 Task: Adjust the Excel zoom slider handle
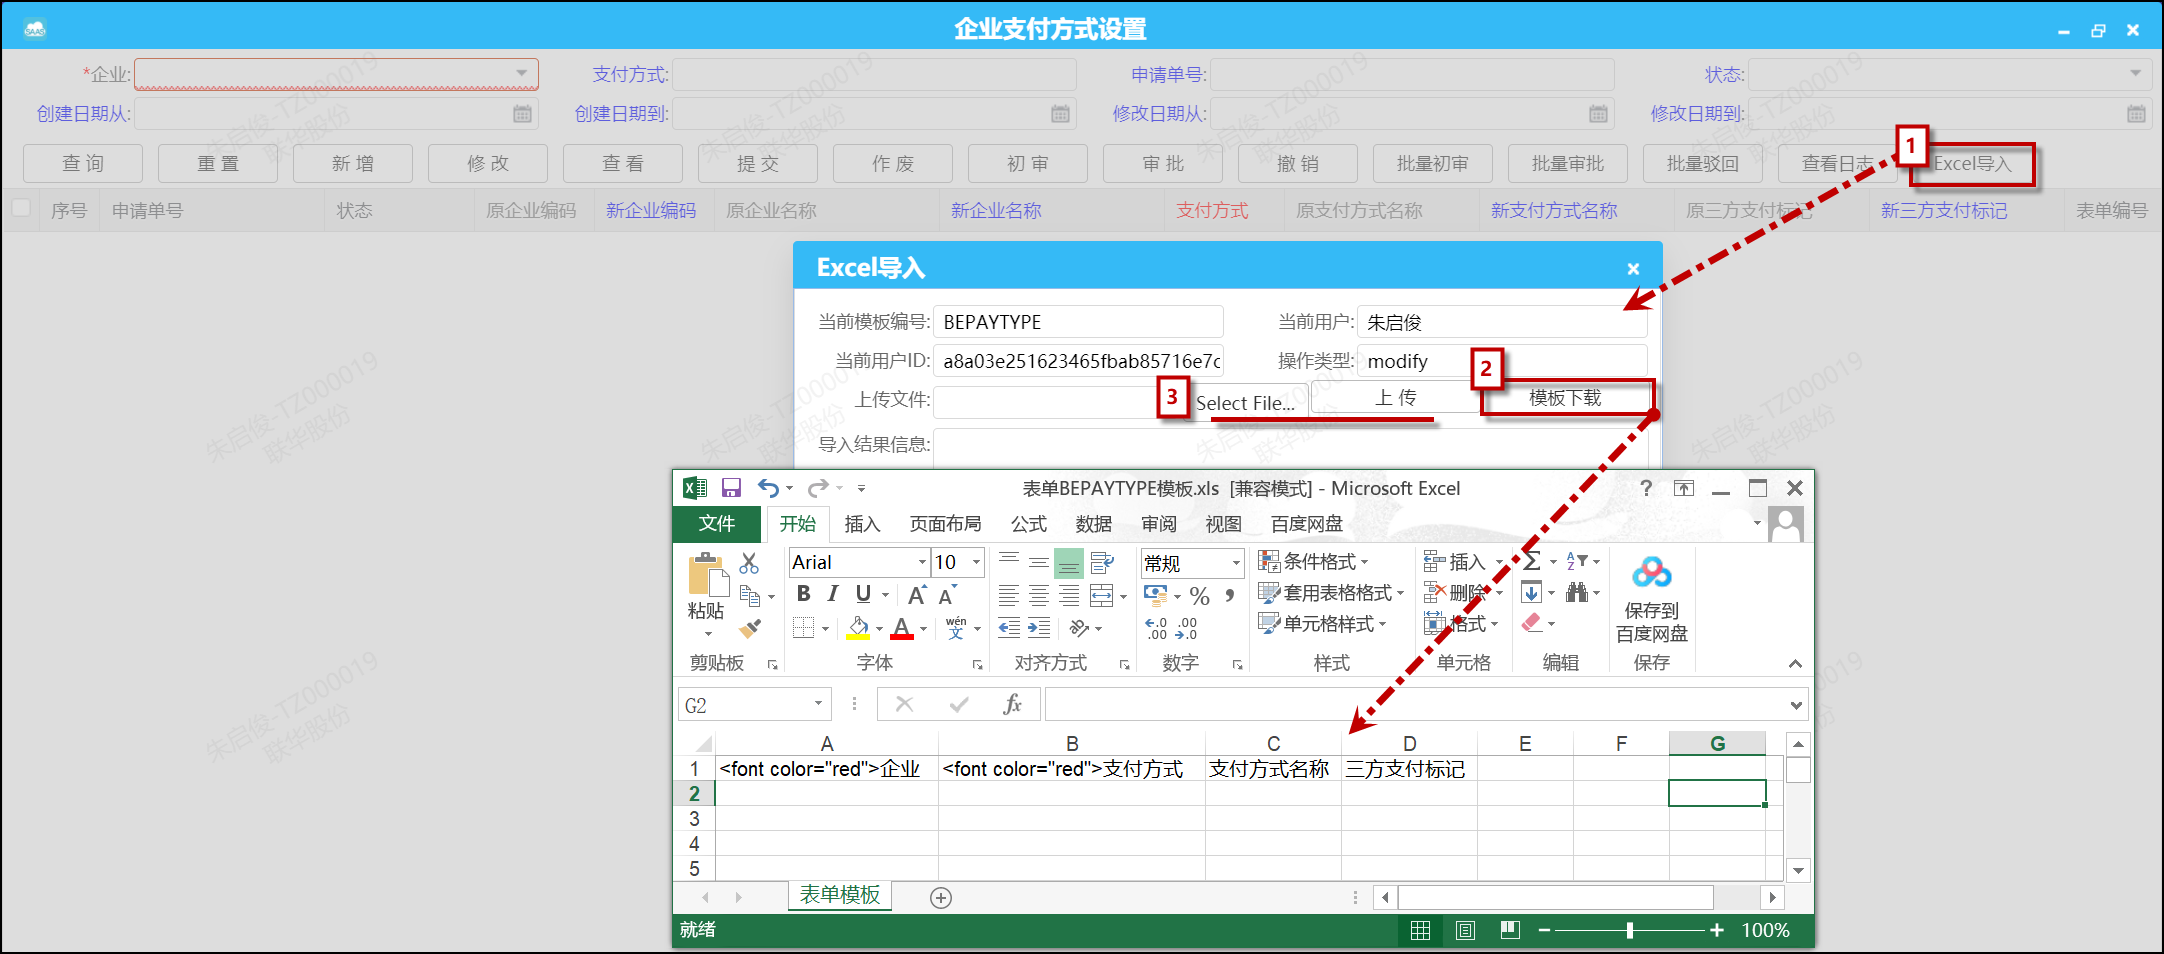coord(1630,931)
